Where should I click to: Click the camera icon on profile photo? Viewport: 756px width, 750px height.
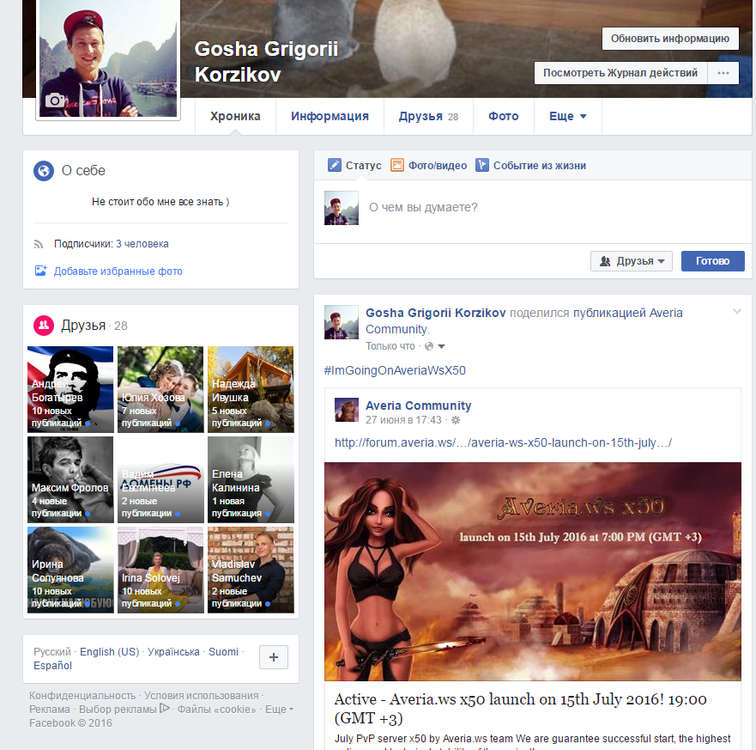point(55,100)
